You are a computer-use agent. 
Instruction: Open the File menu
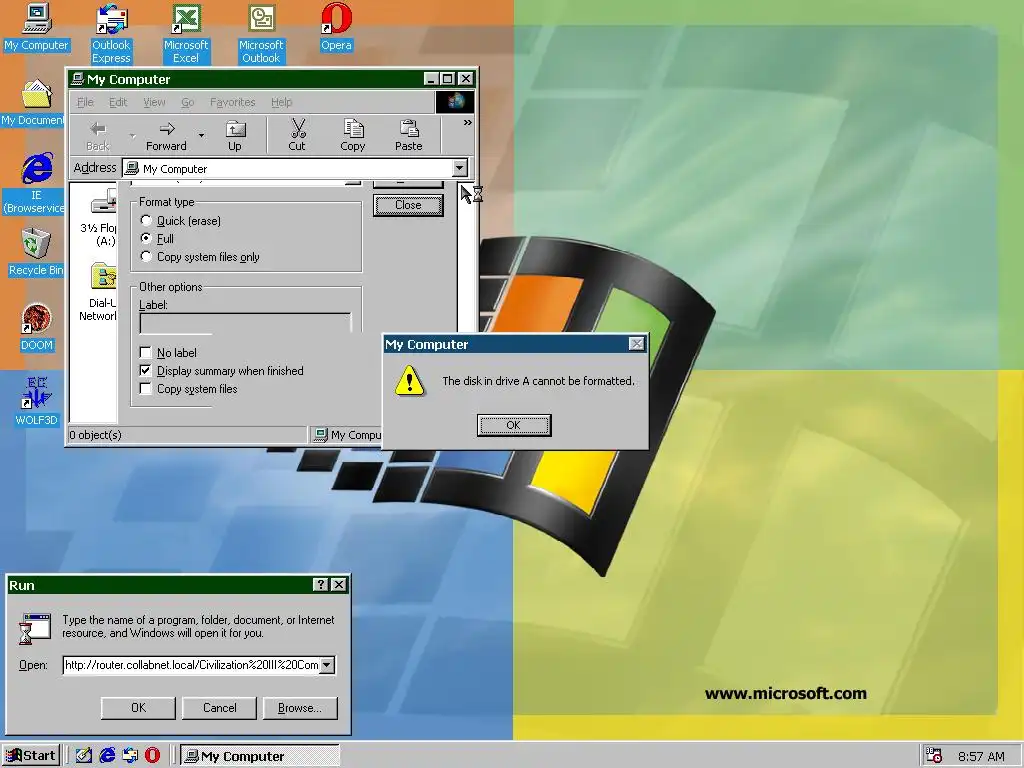85,102
